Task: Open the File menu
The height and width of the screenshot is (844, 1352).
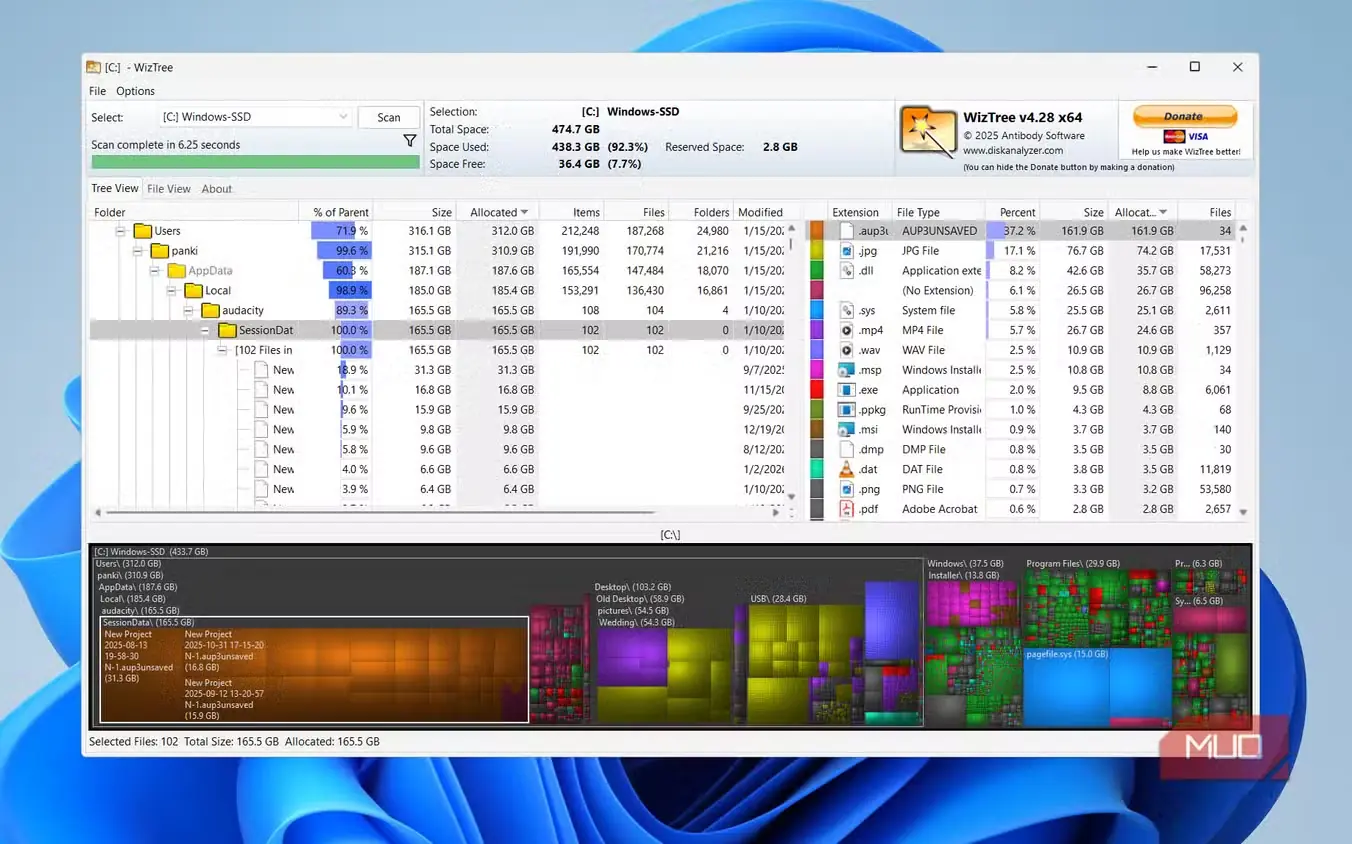Action: click(97, 91)
